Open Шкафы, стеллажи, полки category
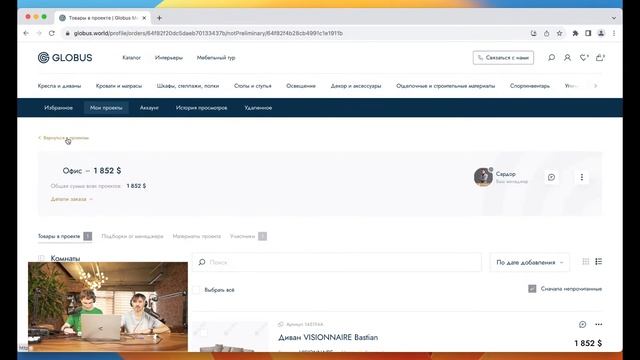640x360 pixels. click(188, 86)
